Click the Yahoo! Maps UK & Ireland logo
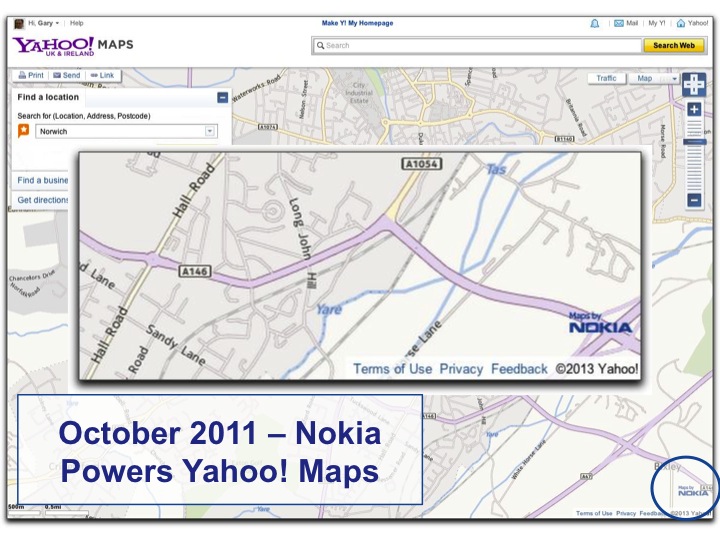Screen dimensions: 720x540 pyautogui.click(x=73, y=46)
